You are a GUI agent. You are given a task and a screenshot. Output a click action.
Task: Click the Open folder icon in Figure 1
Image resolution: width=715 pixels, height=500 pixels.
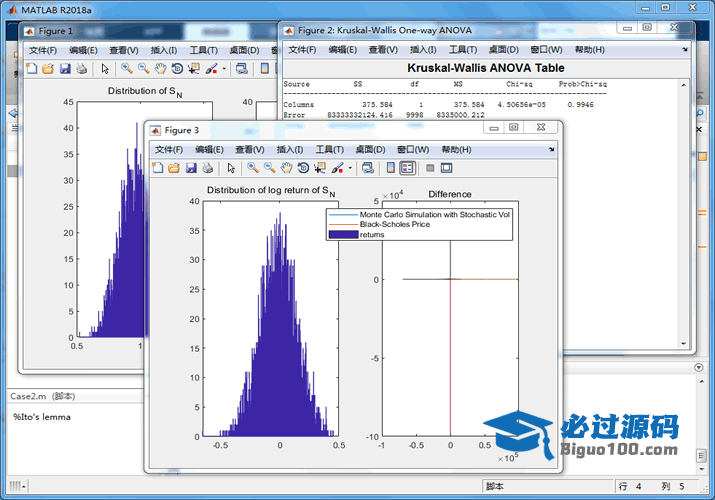[48, 69]
